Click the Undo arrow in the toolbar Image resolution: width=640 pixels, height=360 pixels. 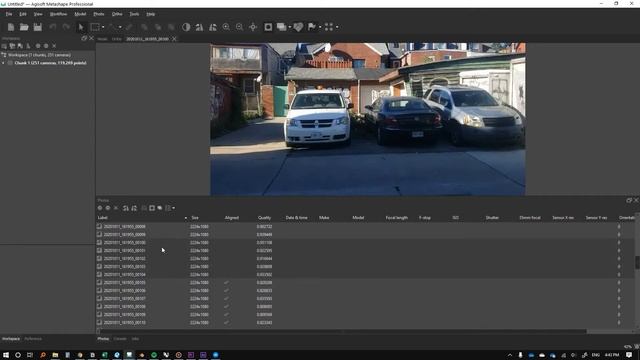(x=53, y=27)
